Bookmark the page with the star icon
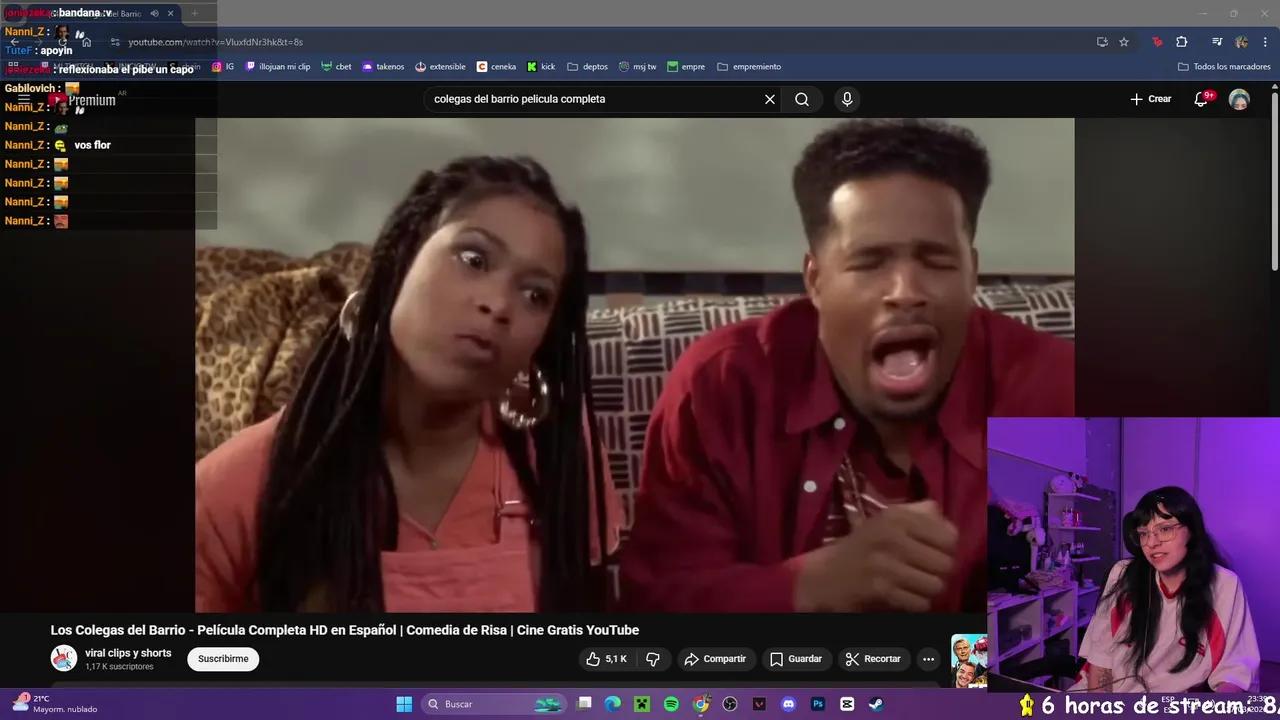 1124,42
